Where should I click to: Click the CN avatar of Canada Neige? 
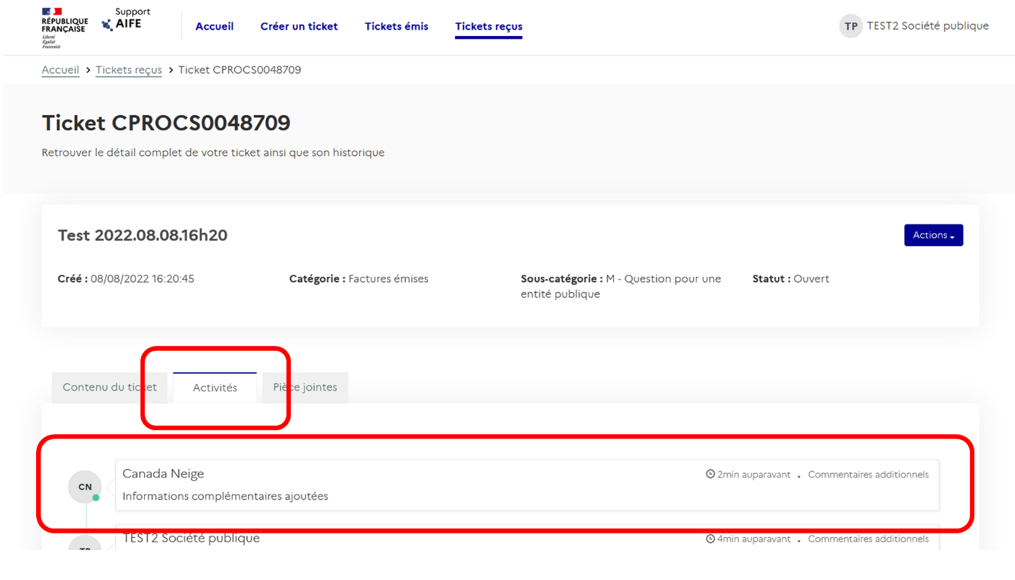click(85, 487)
